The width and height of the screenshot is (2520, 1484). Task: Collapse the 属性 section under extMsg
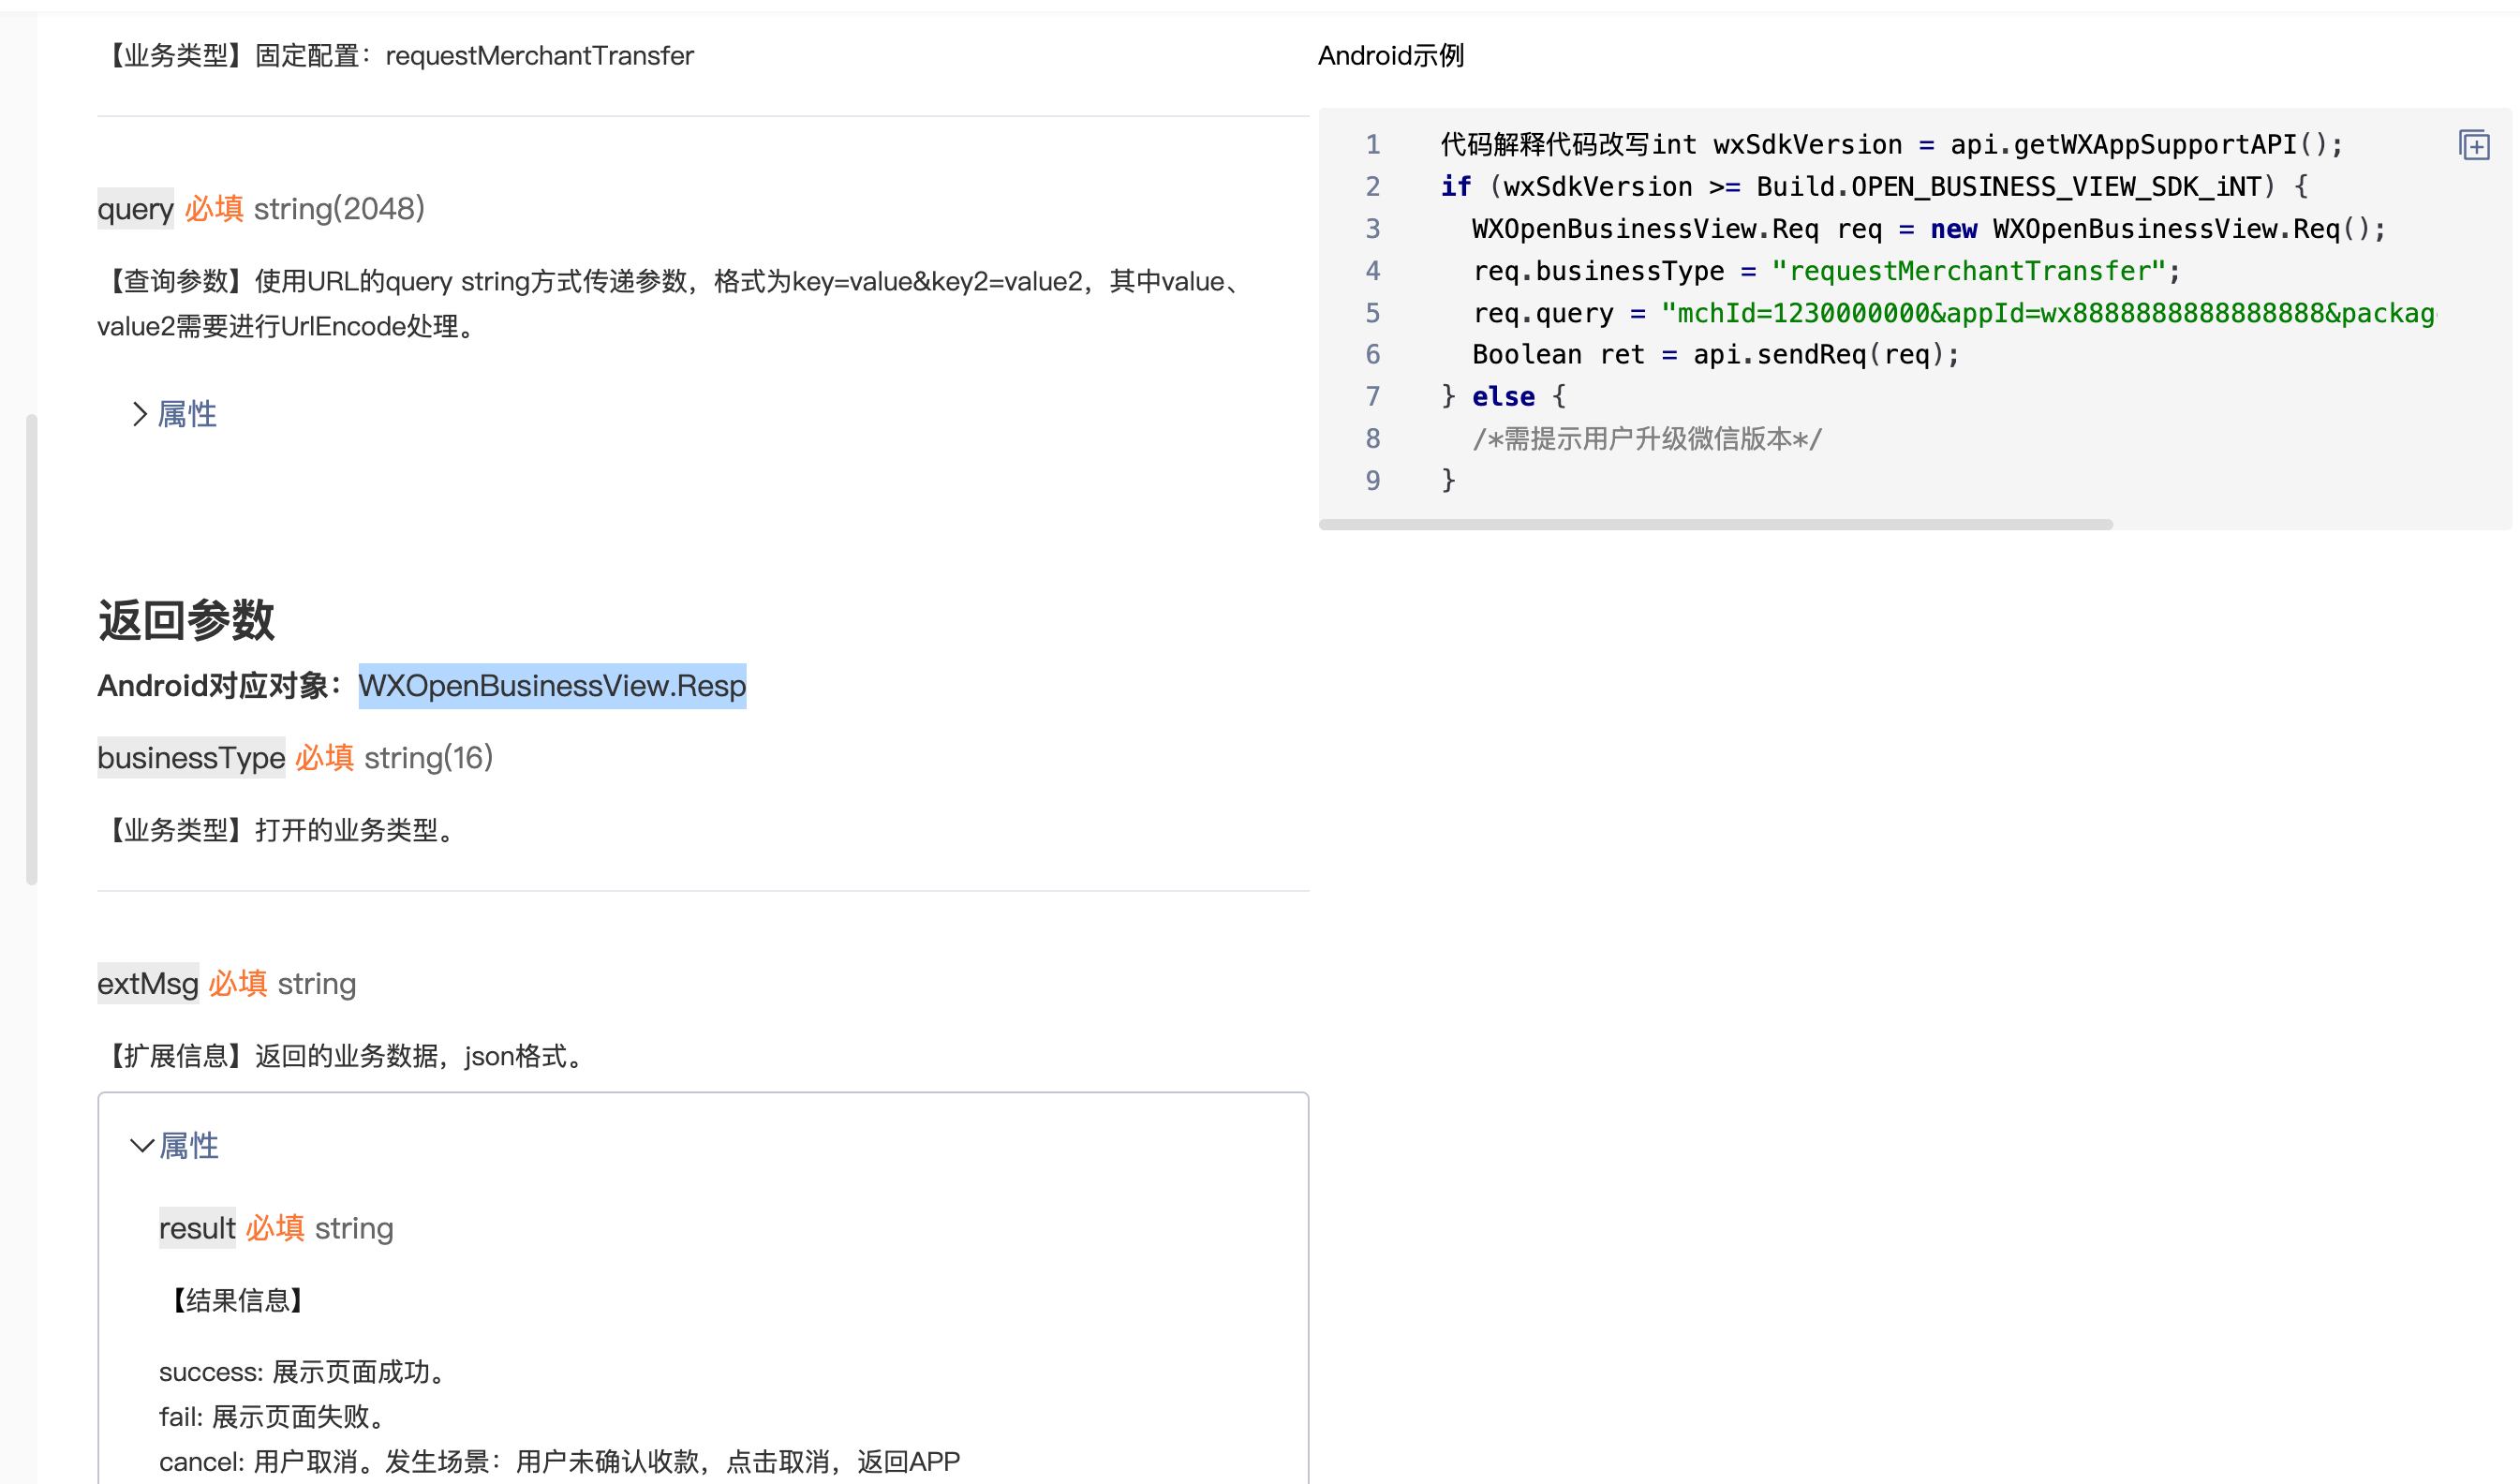174,1145
